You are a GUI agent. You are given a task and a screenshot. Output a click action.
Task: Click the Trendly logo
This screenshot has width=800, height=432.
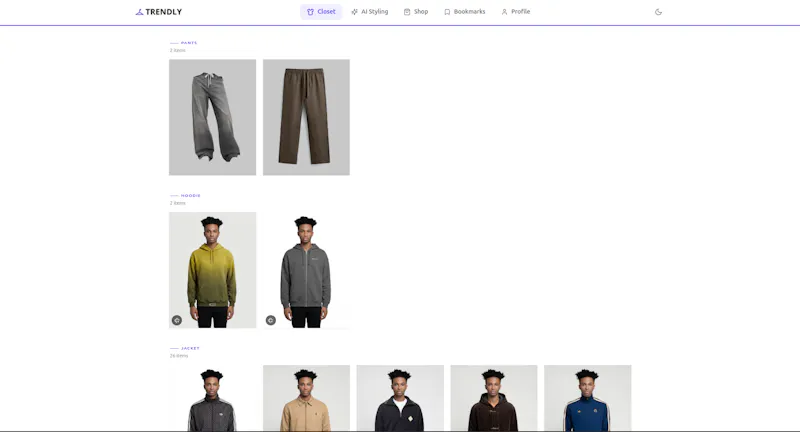[159, 12]
